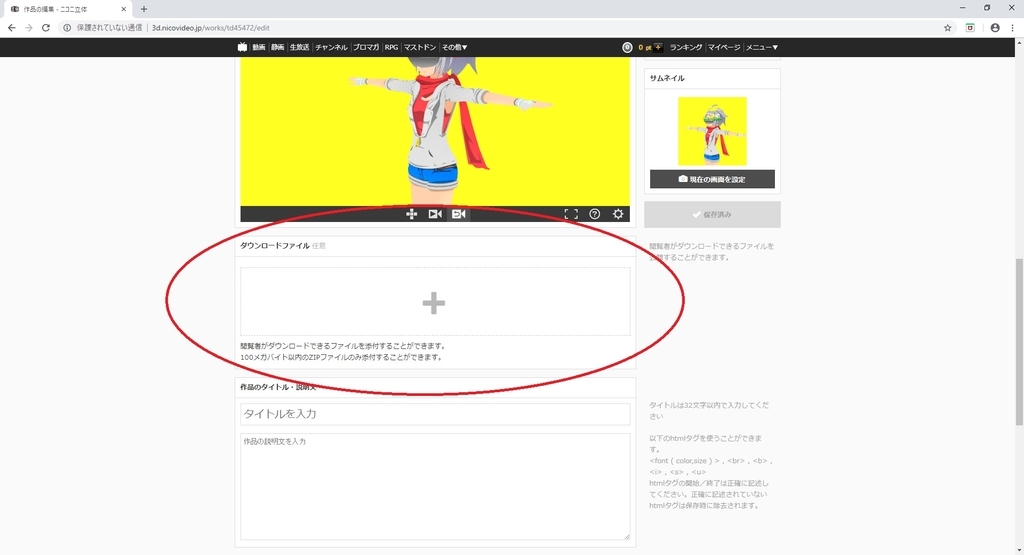Expand the その他 dropdown in the nav bar
The height and width of the screenshot is (555, 1024).
(454, 47)
